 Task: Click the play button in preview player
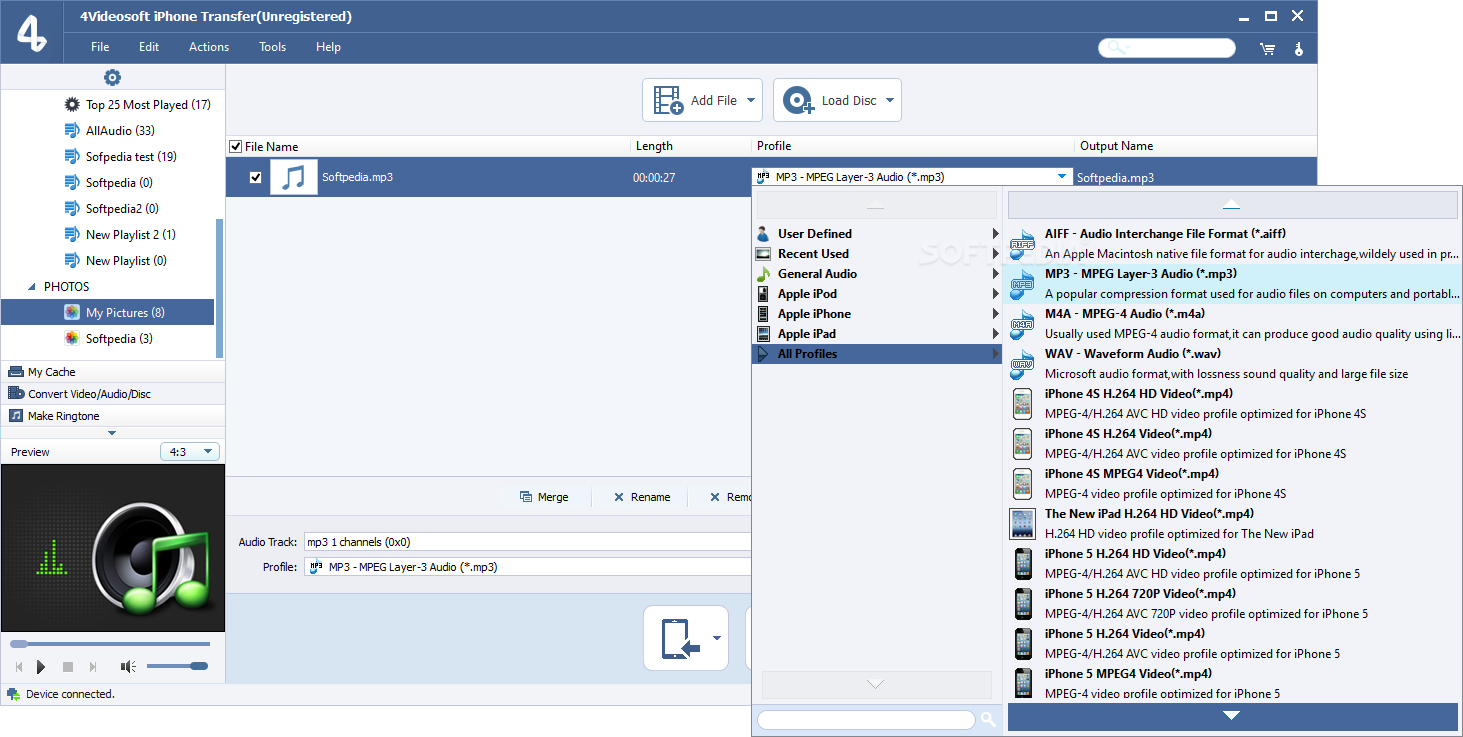point(41,667)
